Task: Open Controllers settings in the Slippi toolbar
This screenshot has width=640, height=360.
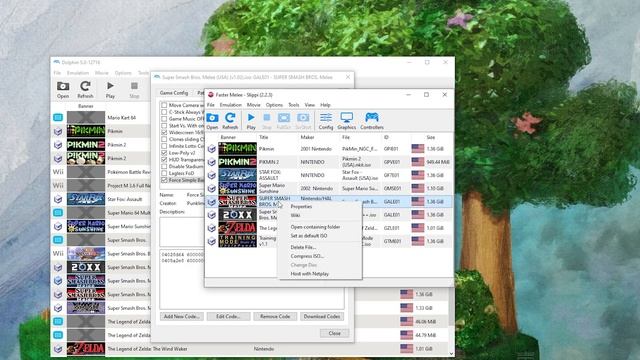Action: click(372, 121)
